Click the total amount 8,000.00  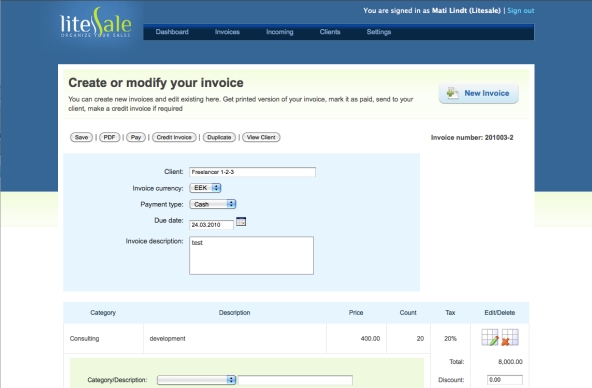point(510,362)
